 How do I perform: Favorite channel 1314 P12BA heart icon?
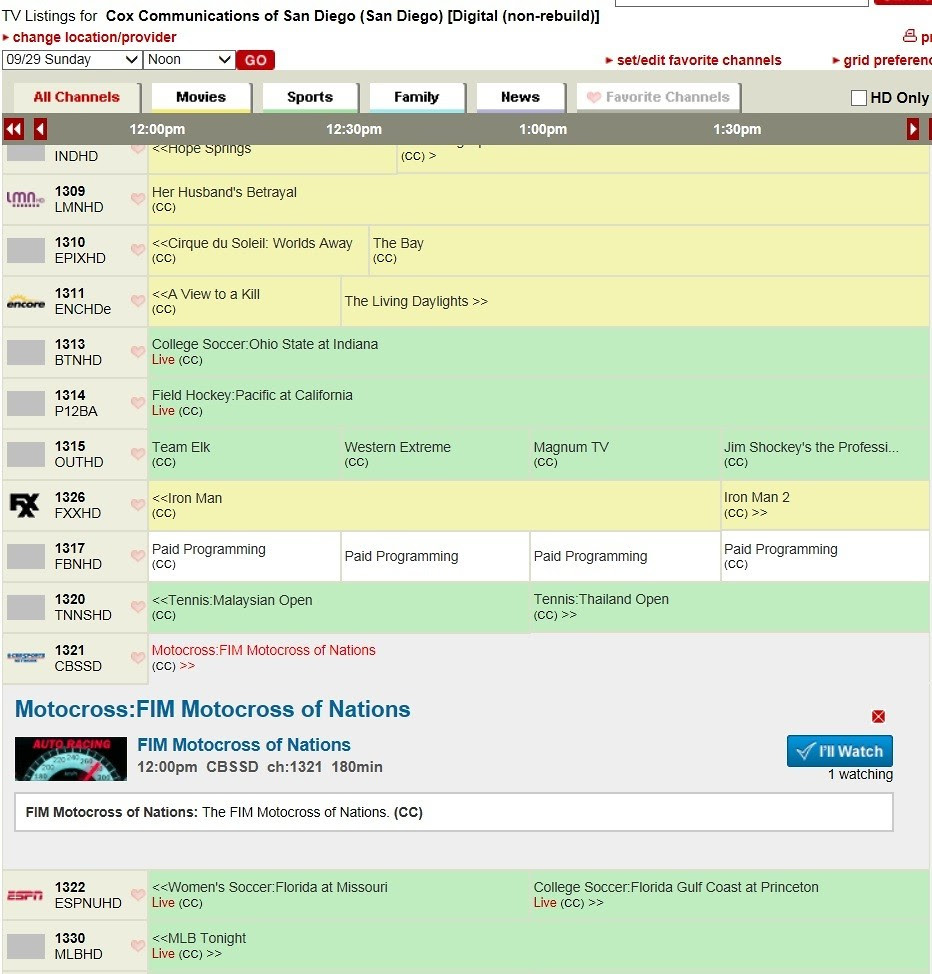(x=138, y=403)
